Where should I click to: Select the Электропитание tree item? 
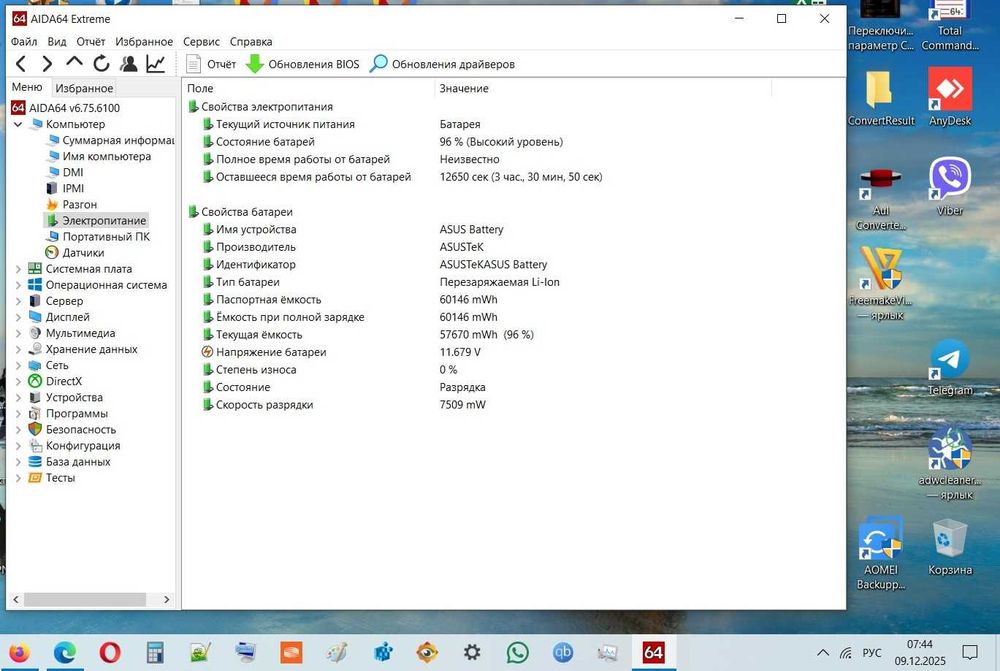pyautogui.click(x=96, y=221)
